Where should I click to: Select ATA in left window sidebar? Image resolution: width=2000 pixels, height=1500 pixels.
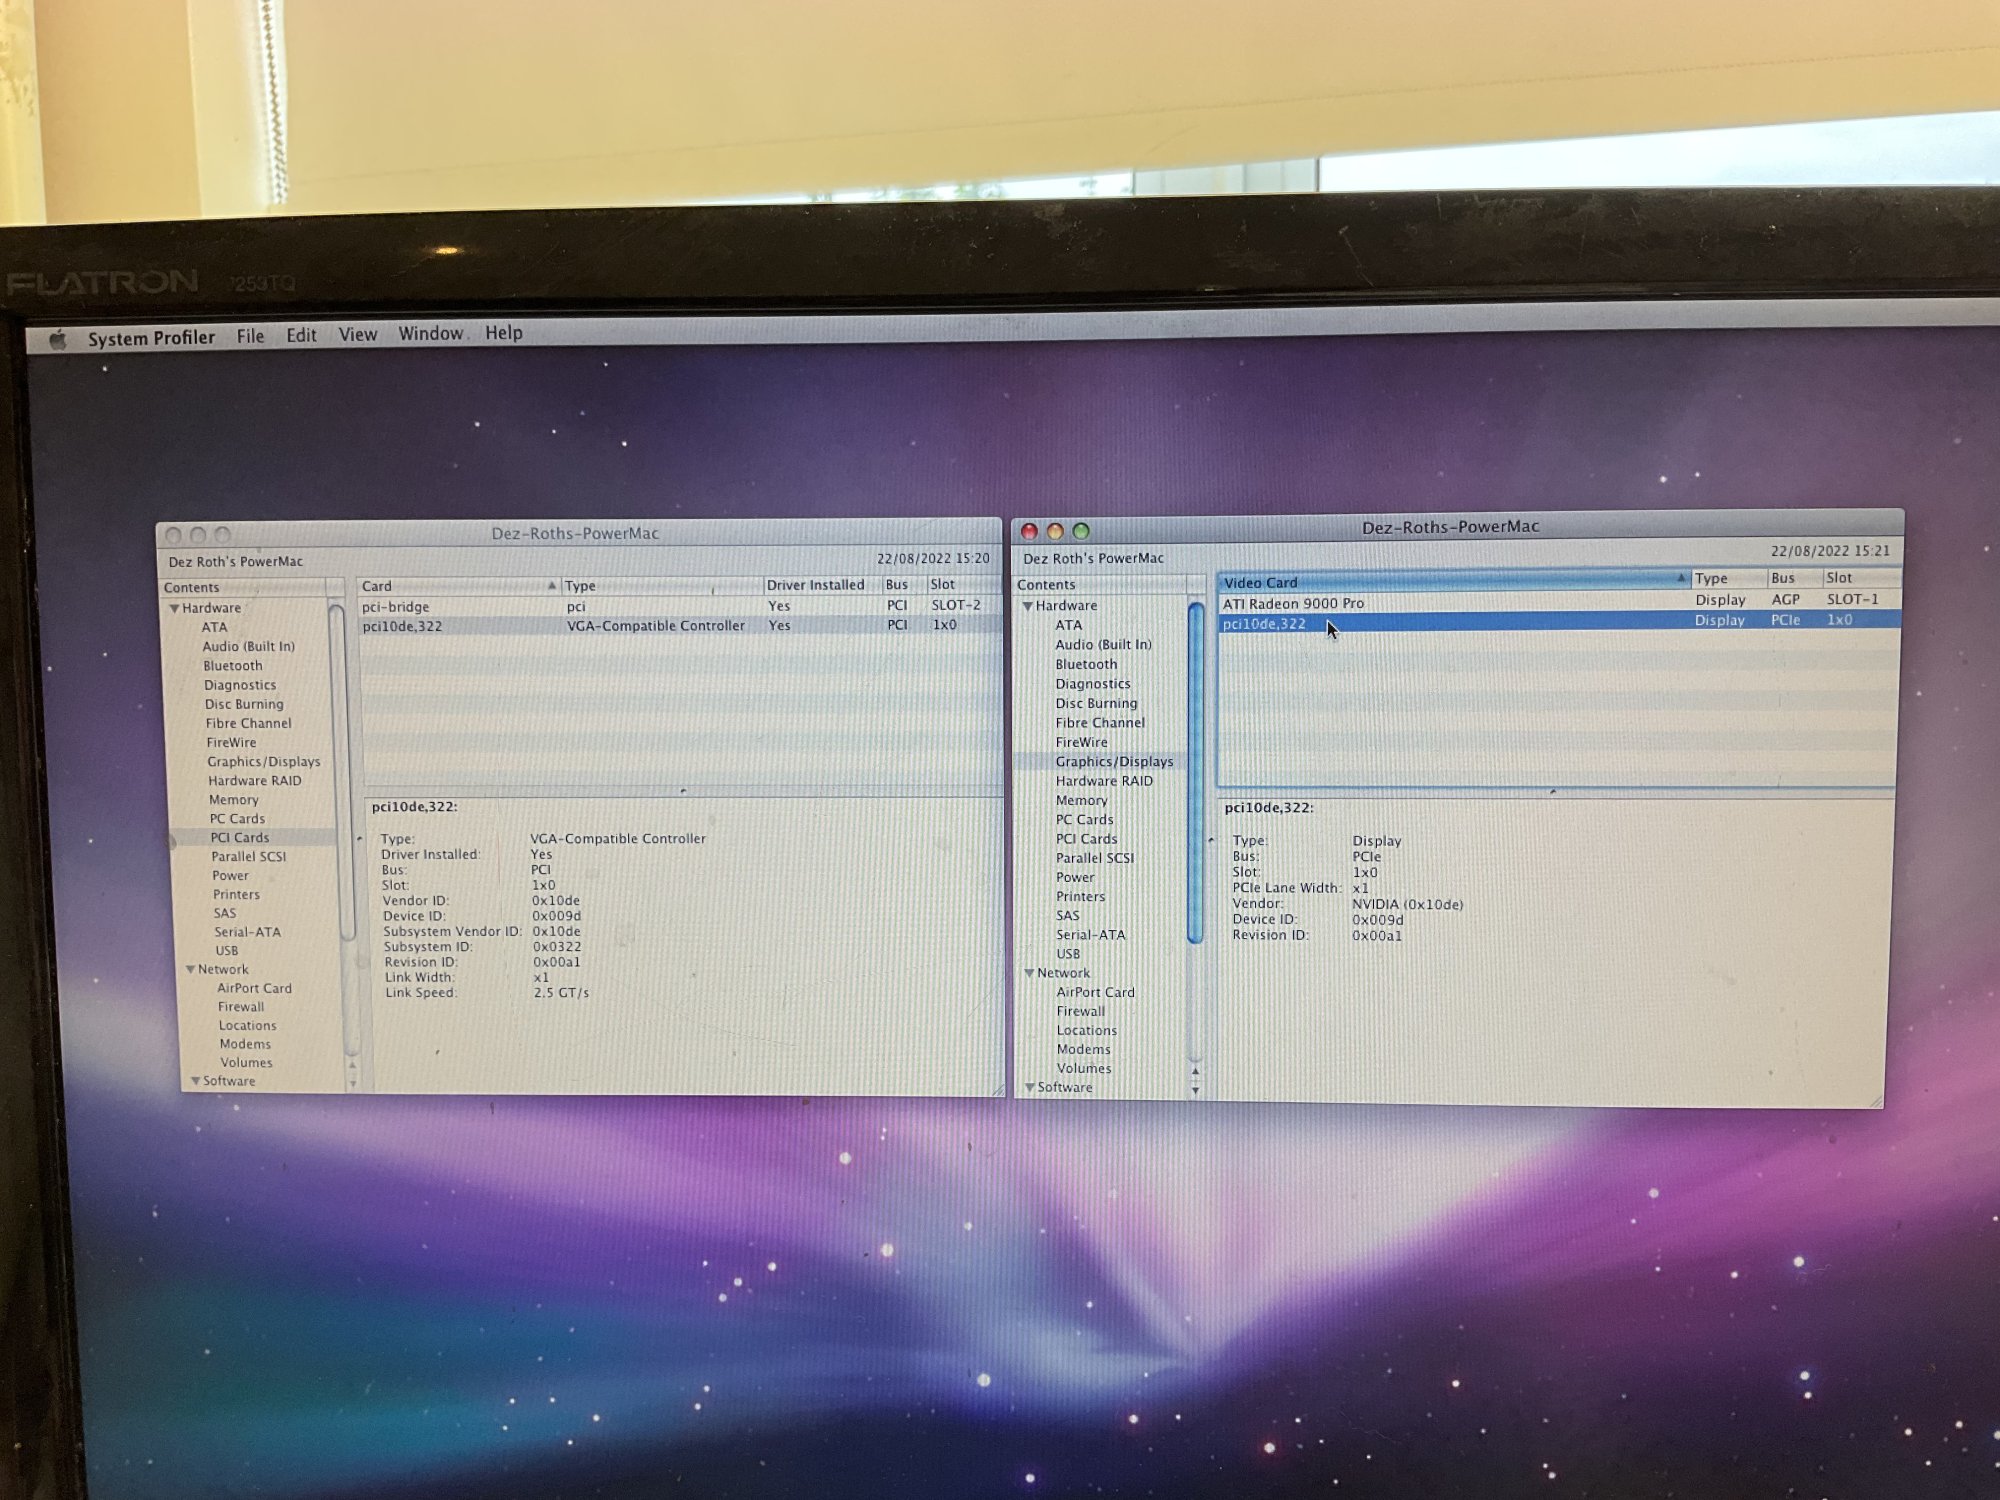click(x=214, y=627)
